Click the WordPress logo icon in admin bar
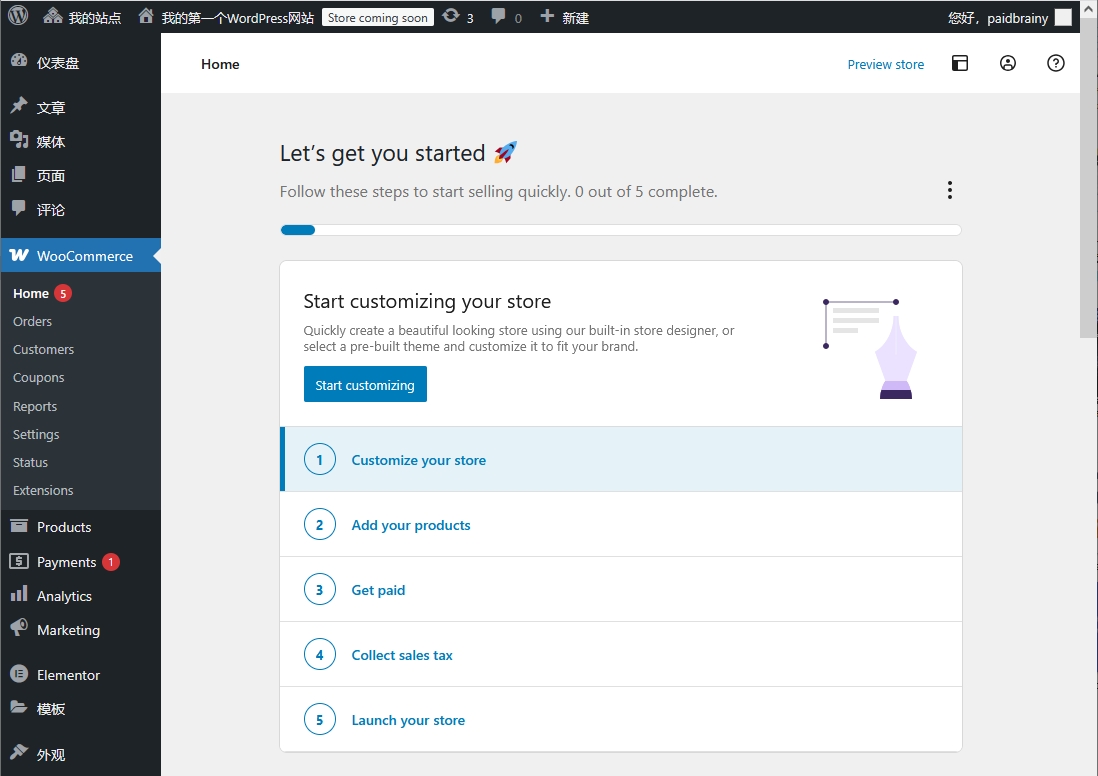Screen dimensions: 1098x776 click(x=18, y=15)
